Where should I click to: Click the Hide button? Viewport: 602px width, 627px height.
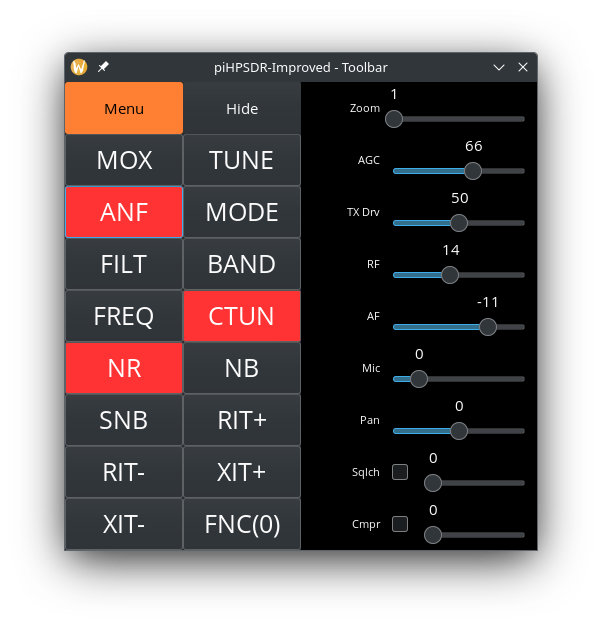point(242,108)
